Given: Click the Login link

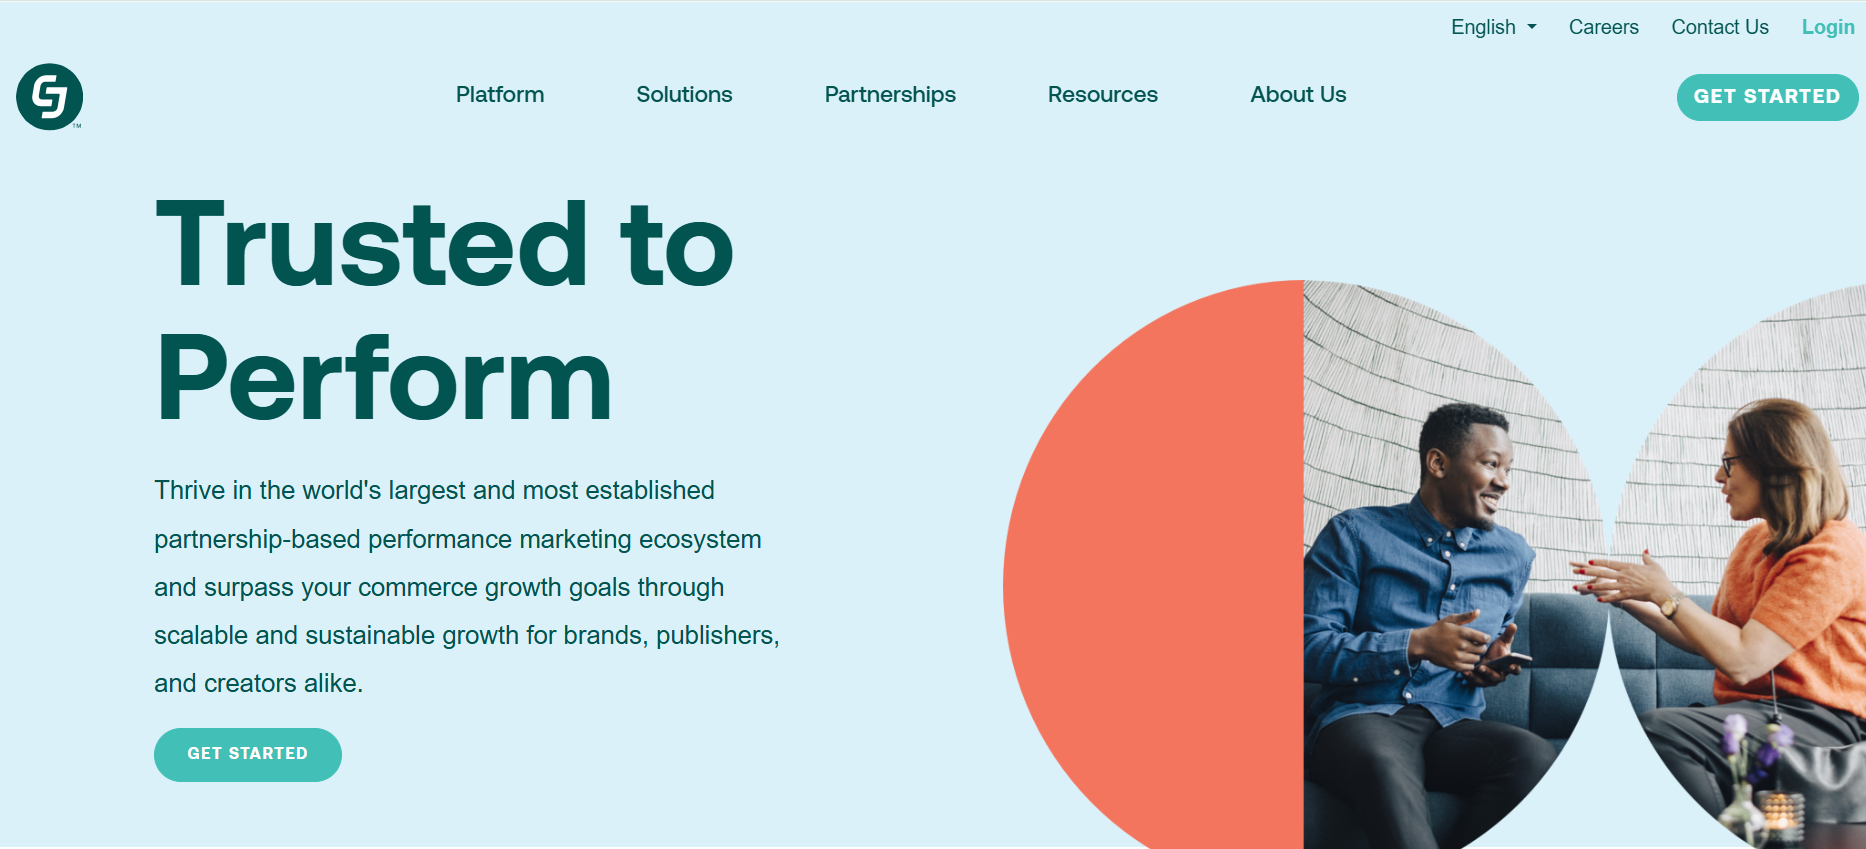Looking at the screenshot, I should 1828,27.
